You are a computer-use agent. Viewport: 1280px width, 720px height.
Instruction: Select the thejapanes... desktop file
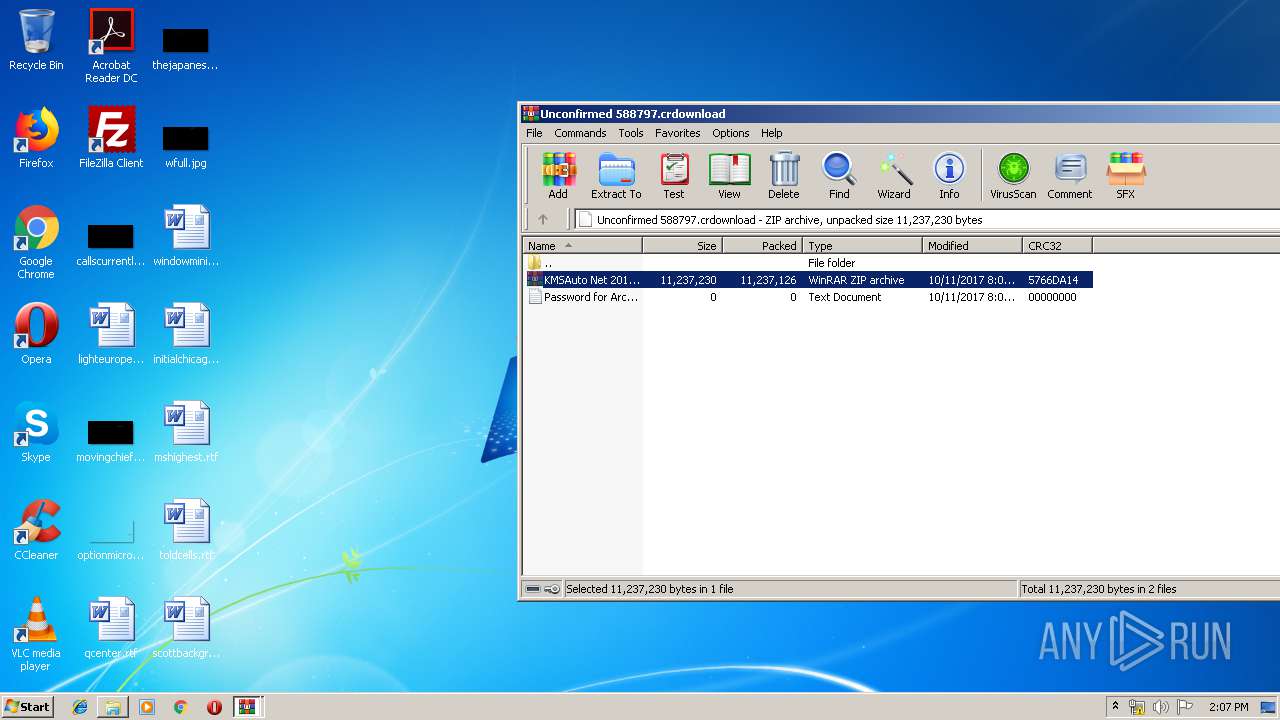click(x=186, y=48)
